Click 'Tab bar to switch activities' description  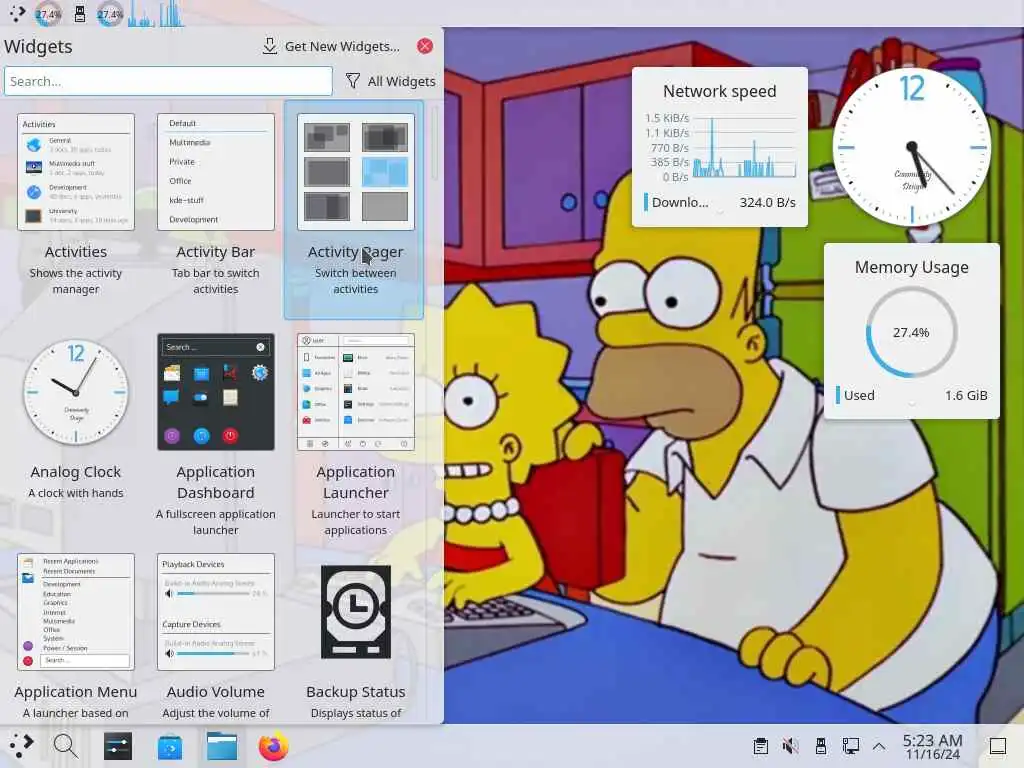coord(216,281)
